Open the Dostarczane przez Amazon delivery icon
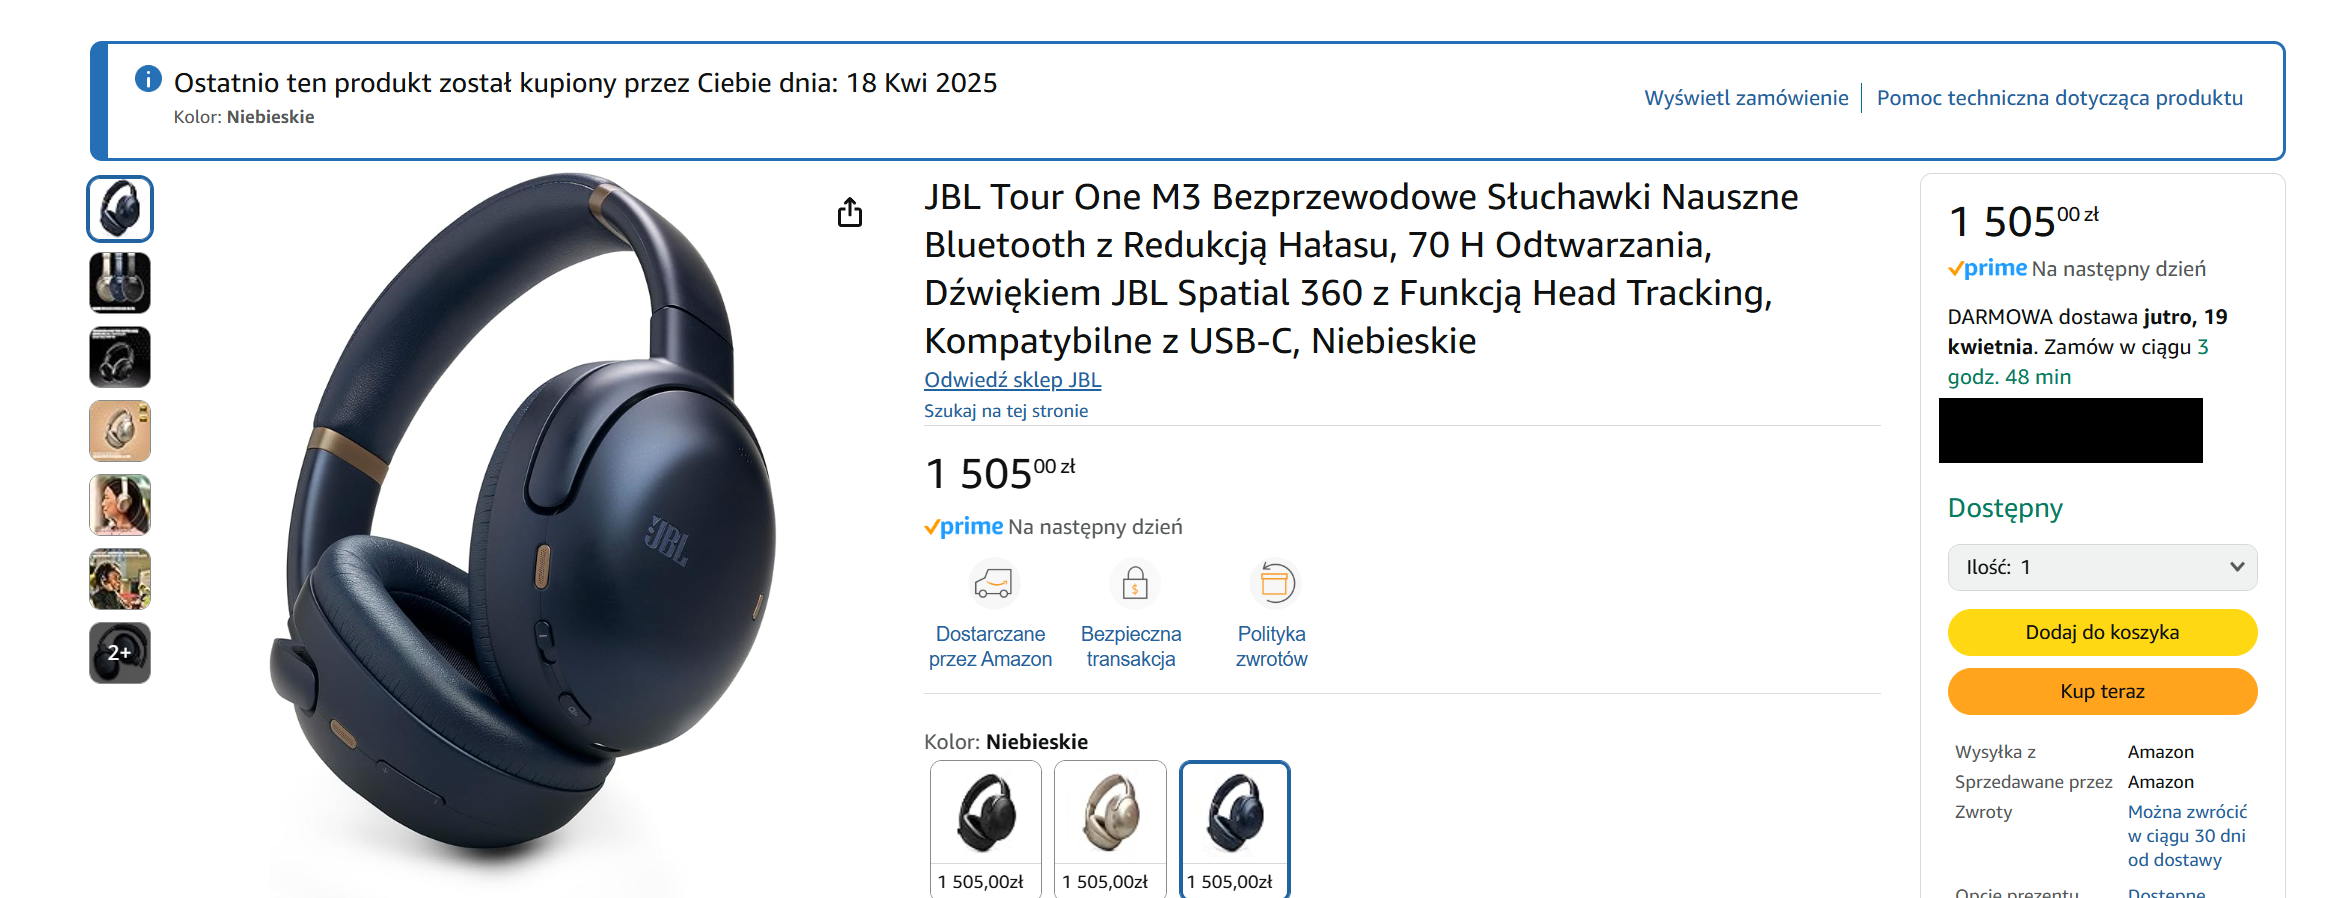The height and width of the screenshot is (898, 2333). (x=993, y=583)
